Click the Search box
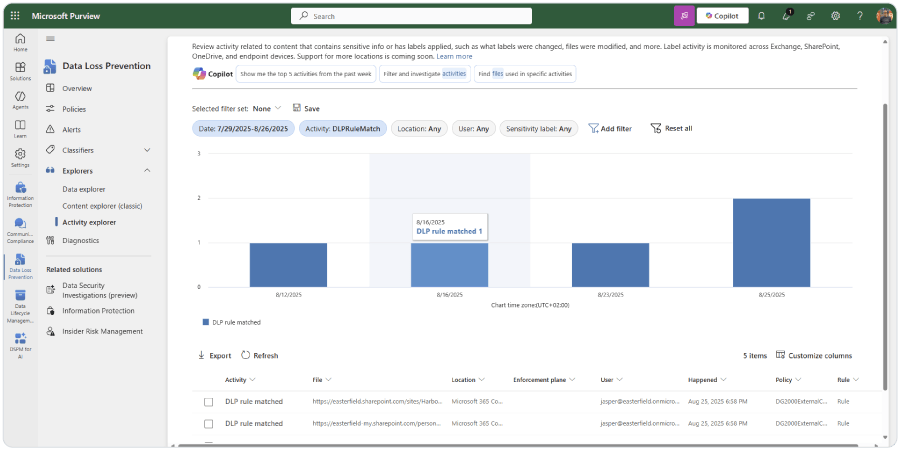This screenshot has height=452, width=900. pos(412,16)
